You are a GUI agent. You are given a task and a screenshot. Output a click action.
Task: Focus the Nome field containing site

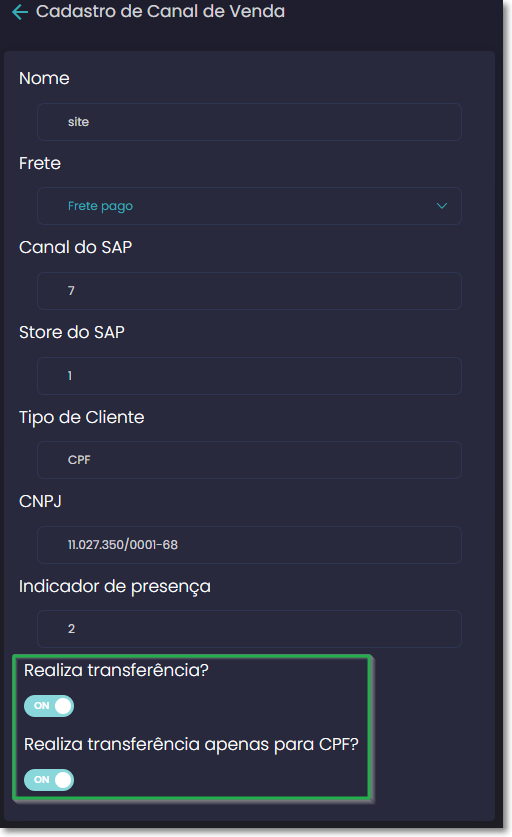point(249,122)
